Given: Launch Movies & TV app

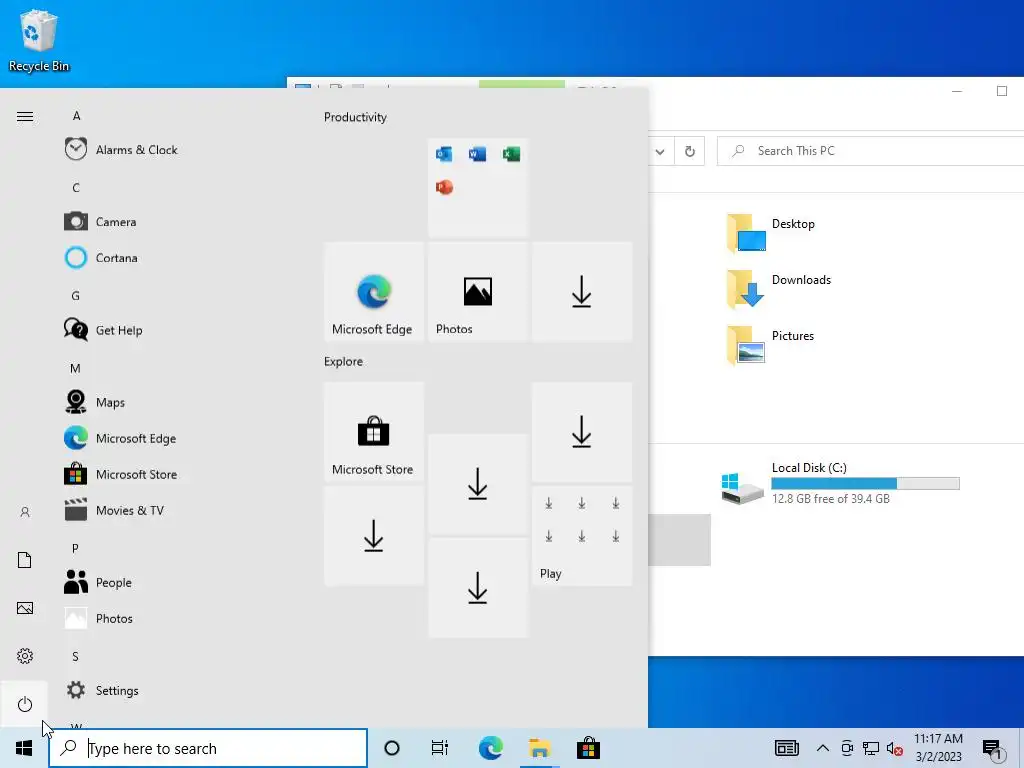Looking at the screenshot, I should pyautogui.click(x=114, y=509).
